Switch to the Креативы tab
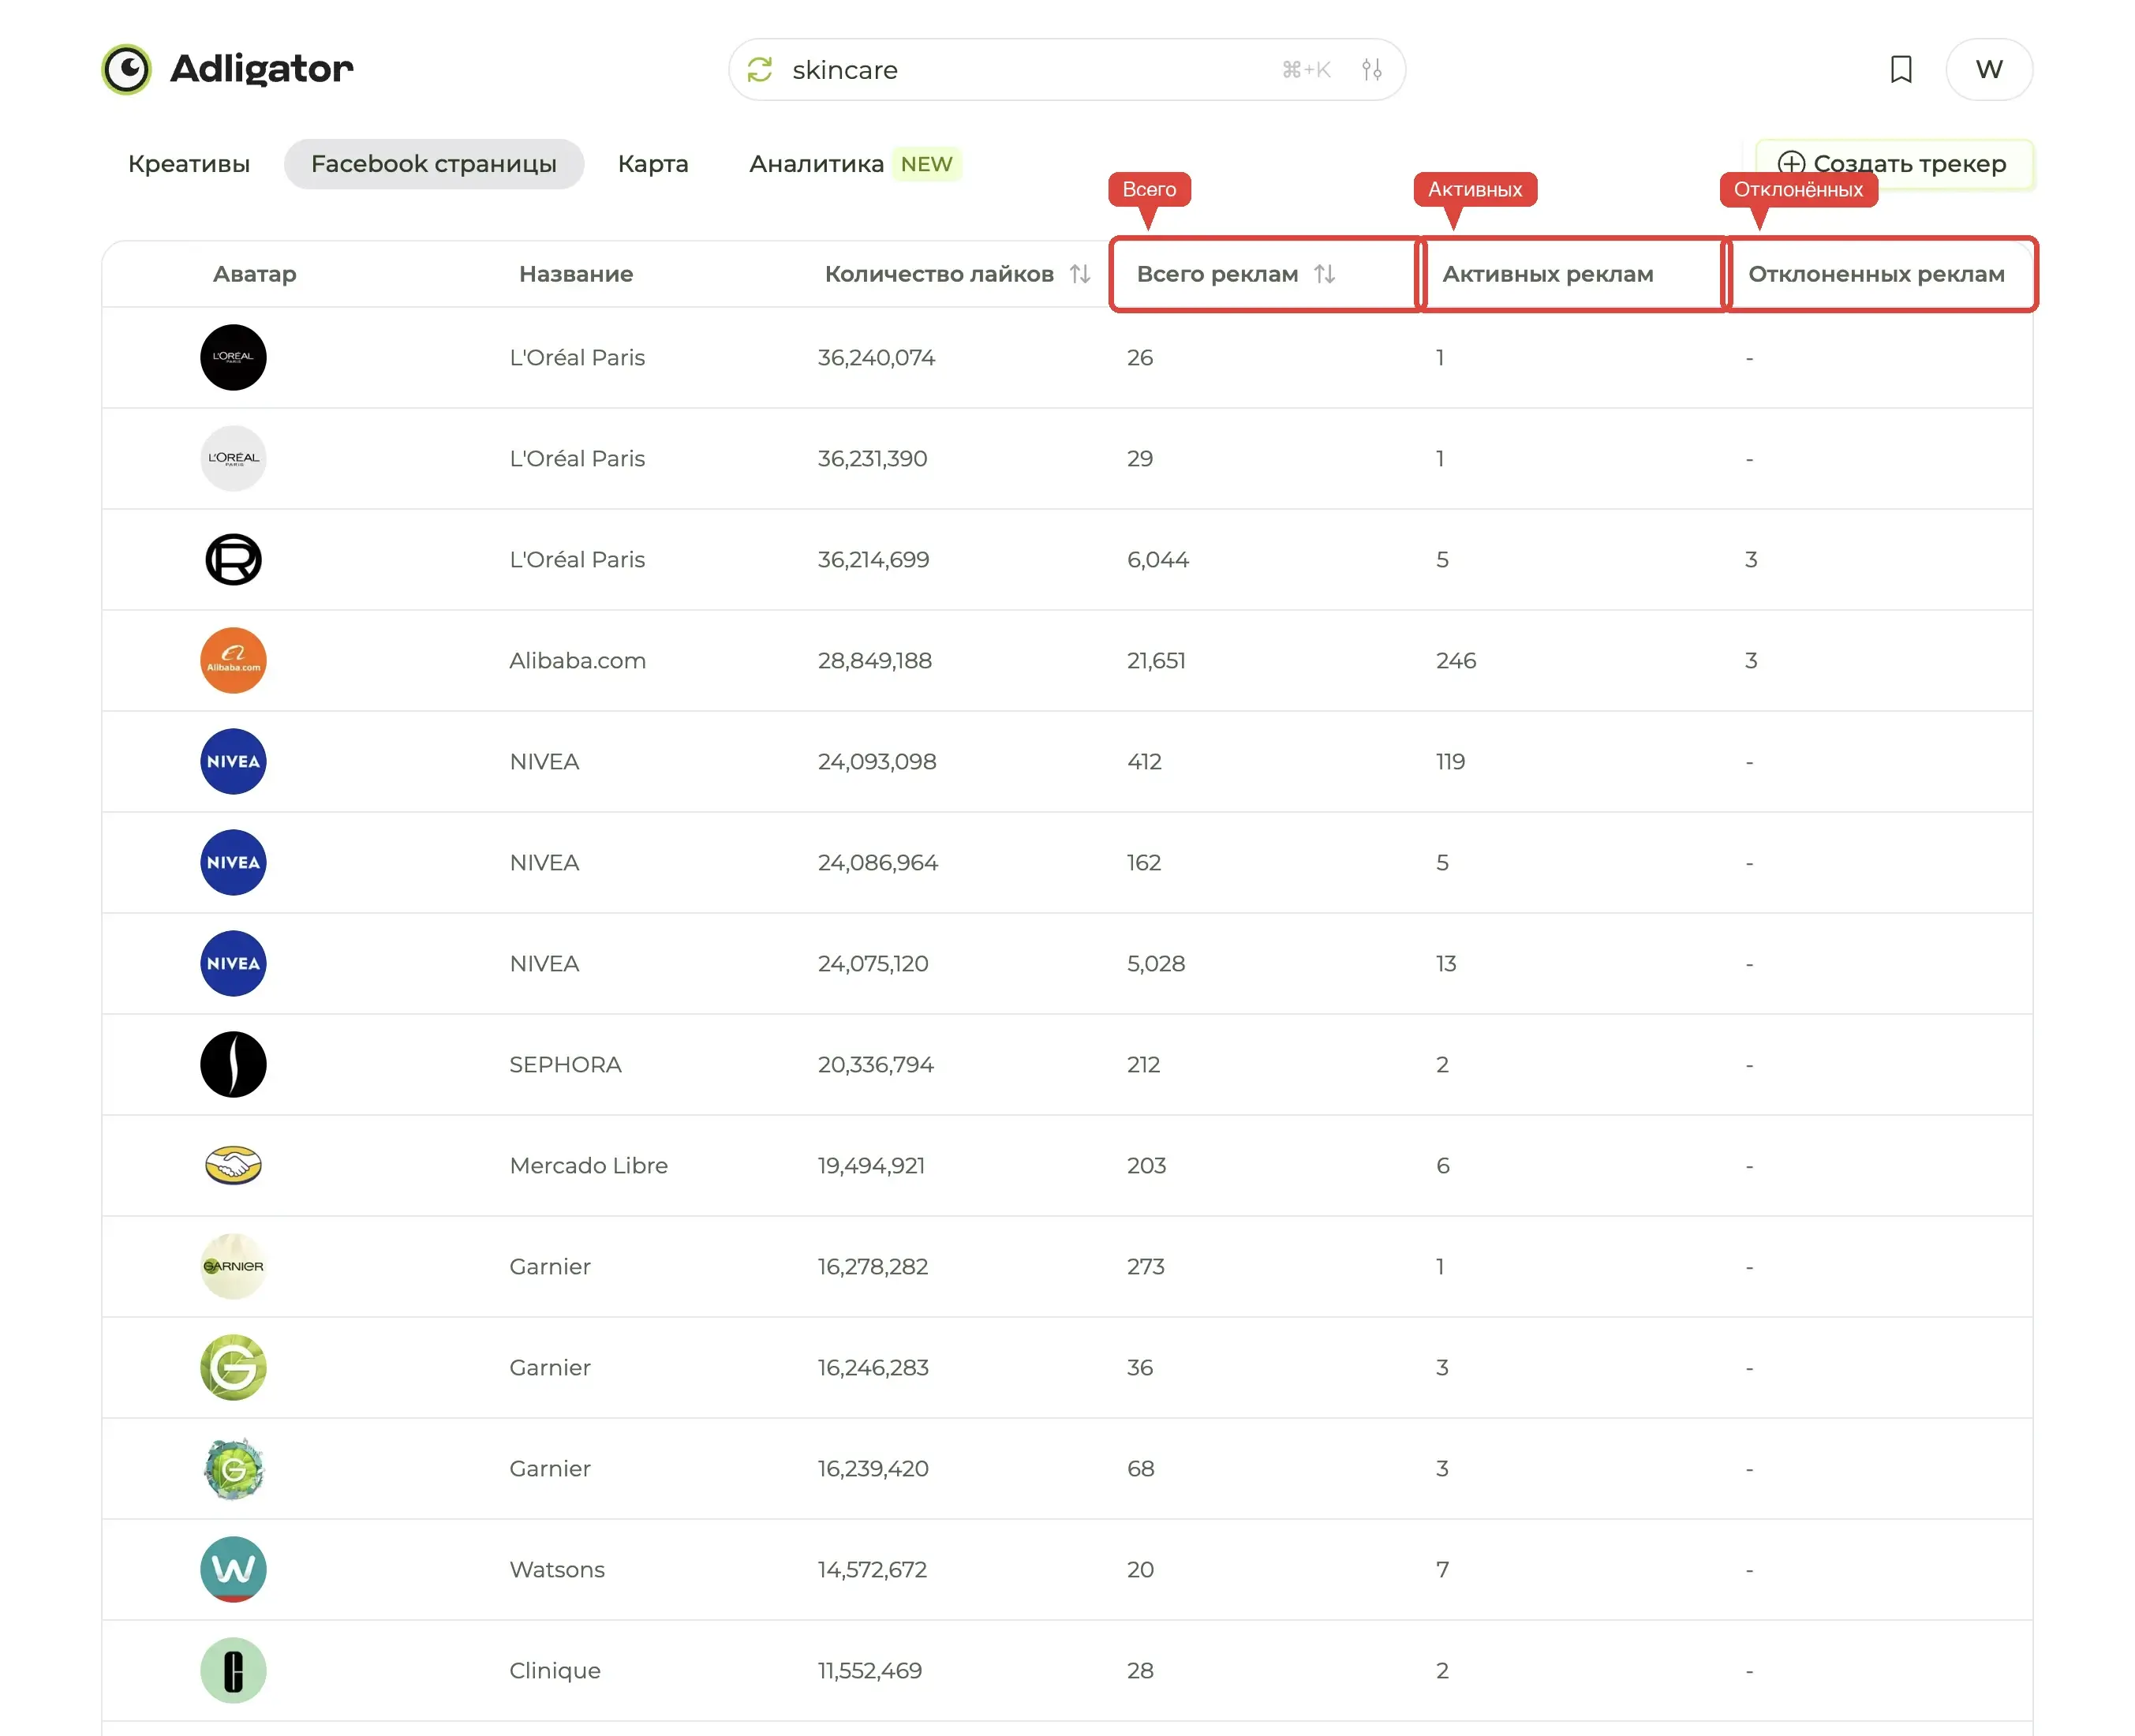The image size is (2135, 1736). click(x=189, y=164)
